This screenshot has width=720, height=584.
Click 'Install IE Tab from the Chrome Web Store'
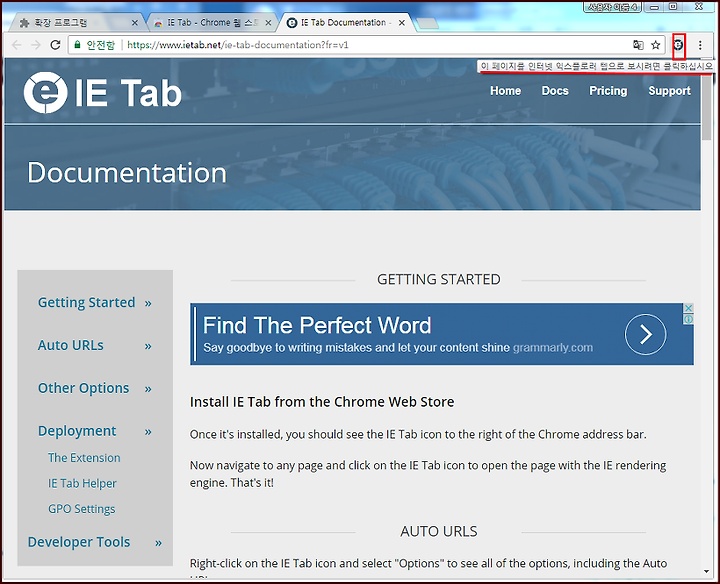(x=322, y=402)
